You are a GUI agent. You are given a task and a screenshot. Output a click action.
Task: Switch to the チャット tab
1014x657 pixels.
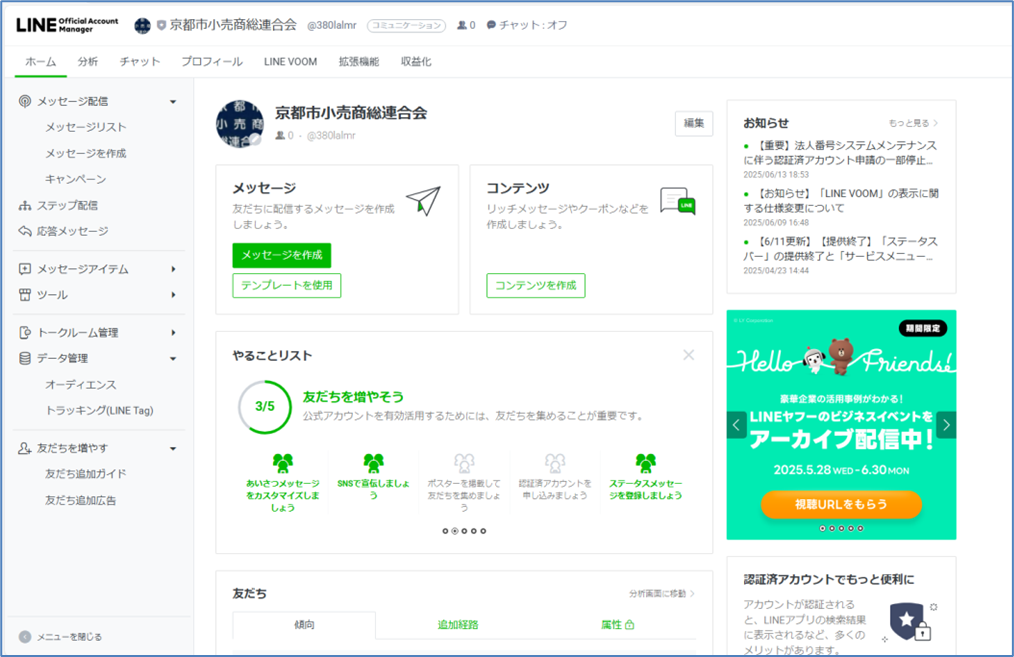(140, 62)
